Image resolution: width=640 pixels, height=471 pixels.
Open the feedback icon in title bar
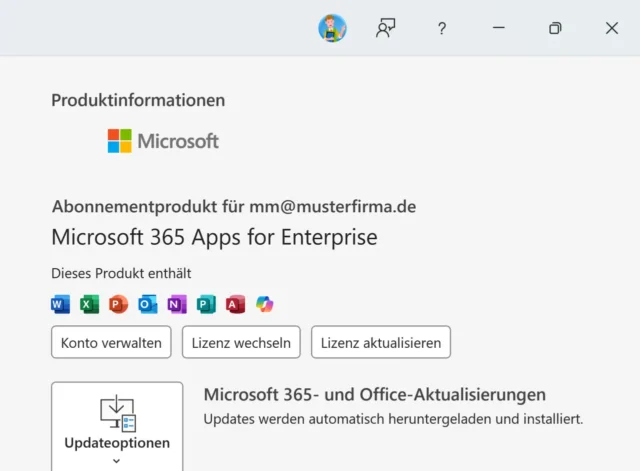point(385,28)
